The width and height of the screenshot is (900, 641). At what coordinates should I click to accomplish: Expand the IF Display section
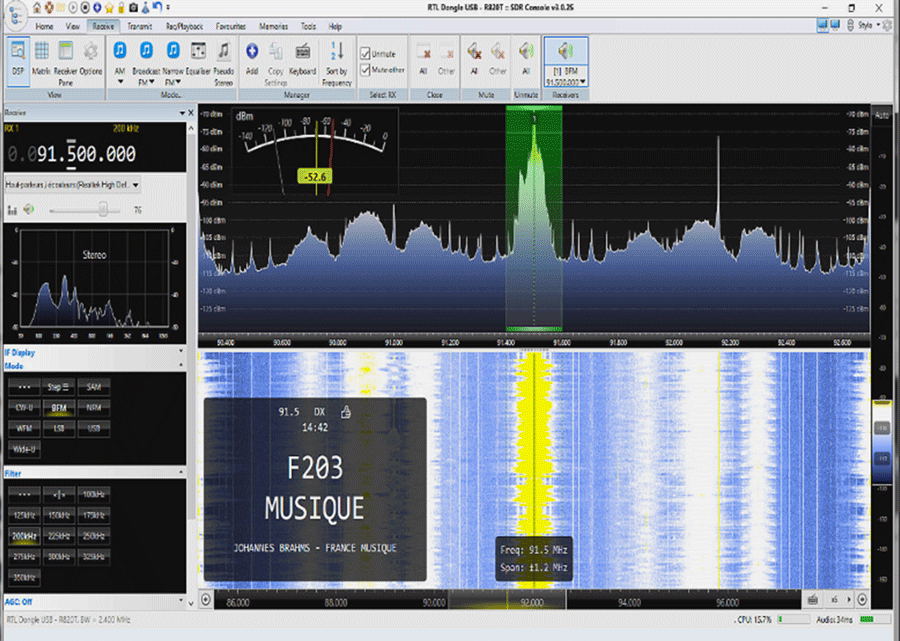tap(181, 351)
